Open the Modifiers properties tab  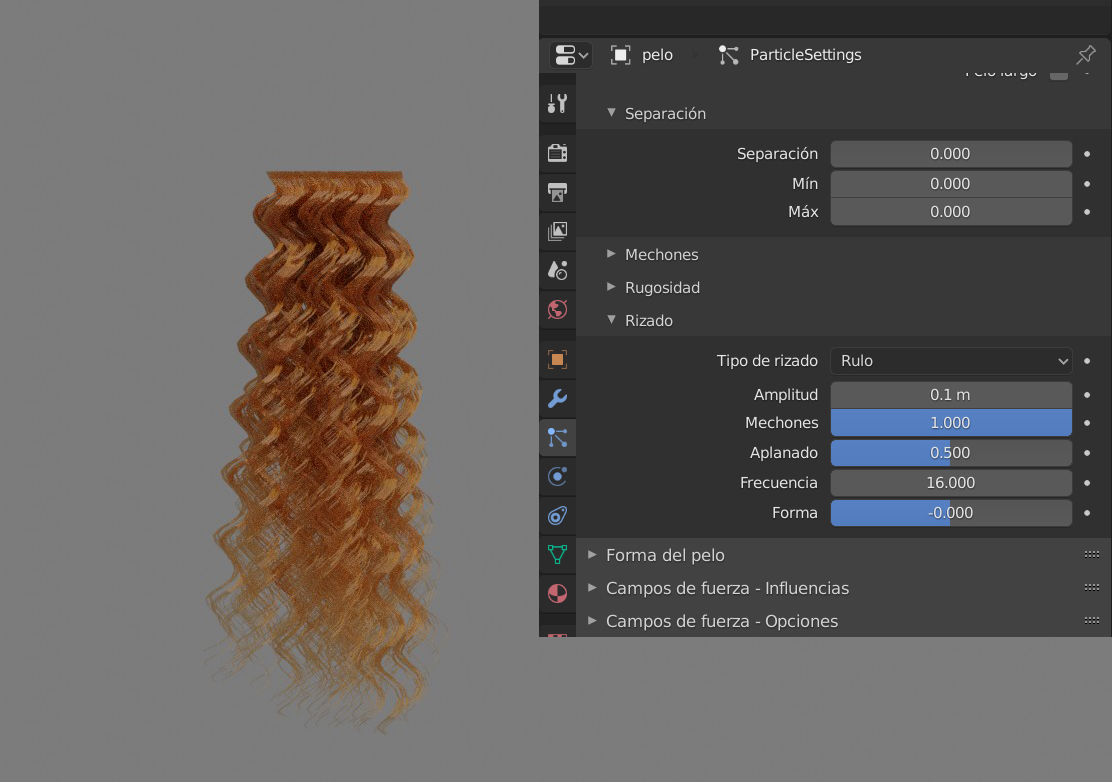click(557, 398)
